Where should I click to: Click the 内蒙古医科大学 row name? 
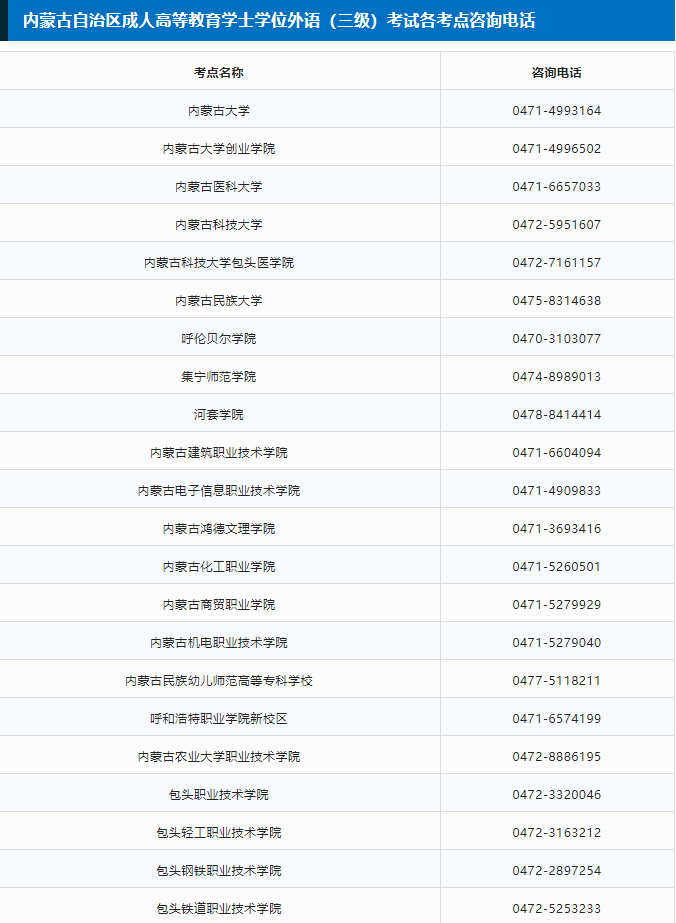[x=219, y=187]
